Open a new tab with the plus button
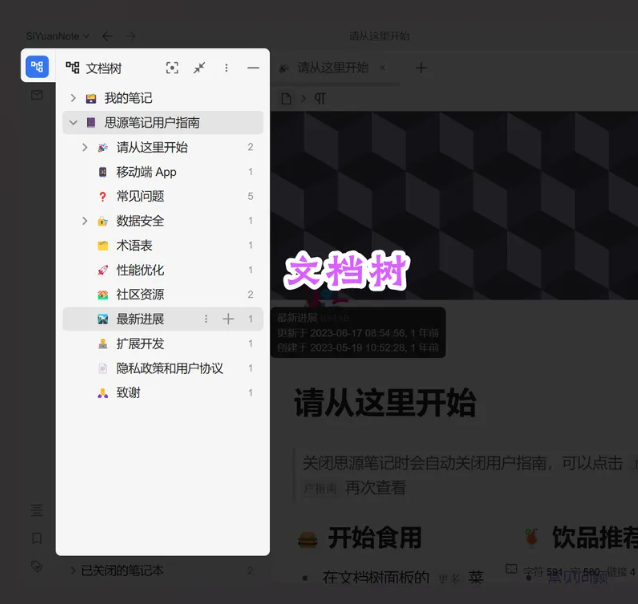This screenshot has height=604, width=638. 421,68
